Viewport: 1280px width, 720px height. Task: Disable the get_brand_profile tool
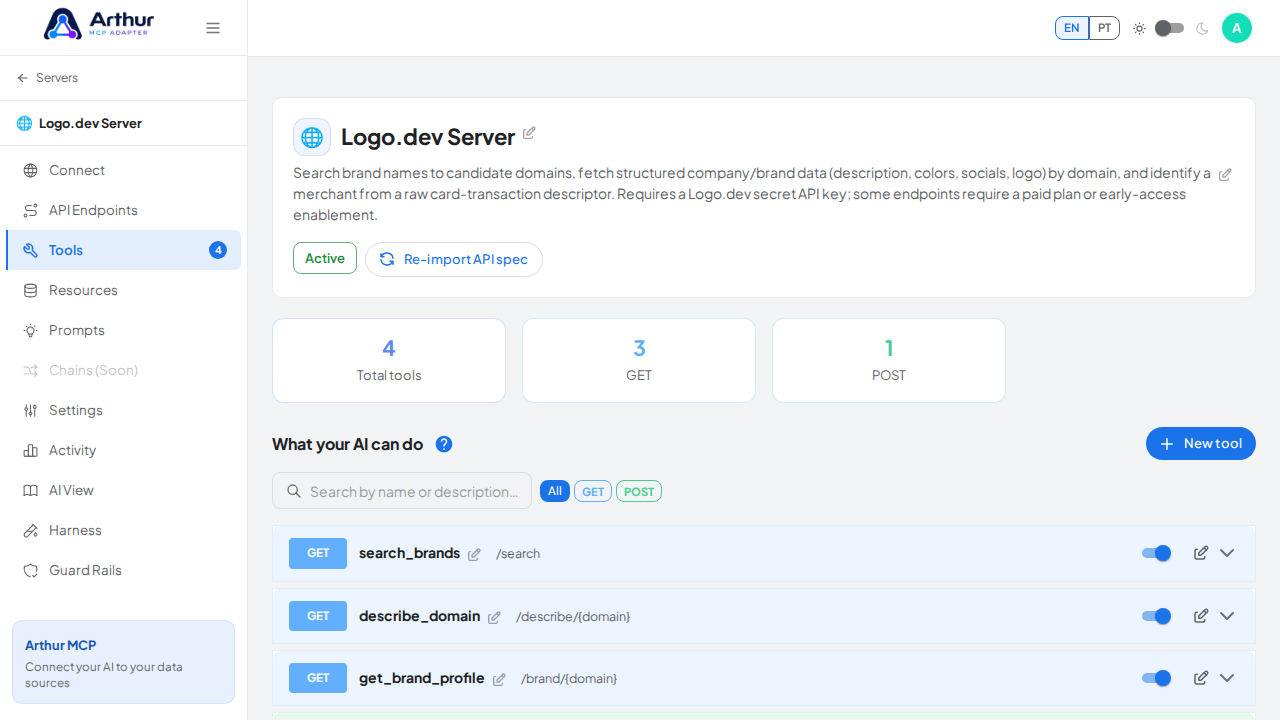point(1157,678)
